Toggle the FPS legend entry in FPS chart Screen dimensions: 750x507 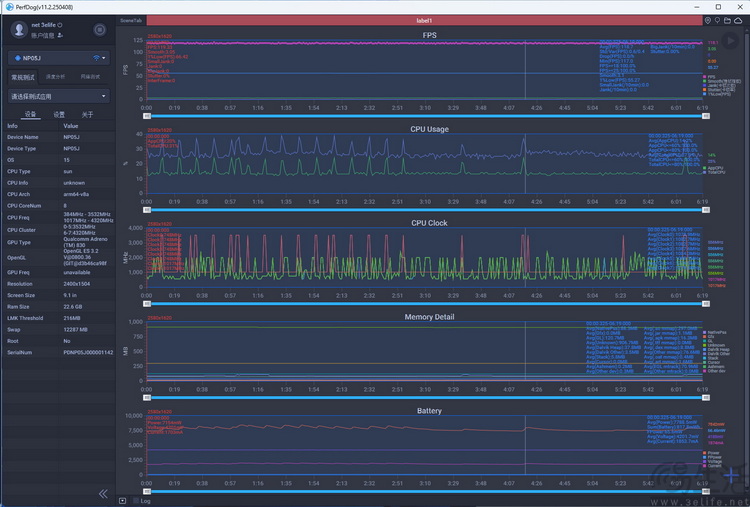click(x=711, y=77)
